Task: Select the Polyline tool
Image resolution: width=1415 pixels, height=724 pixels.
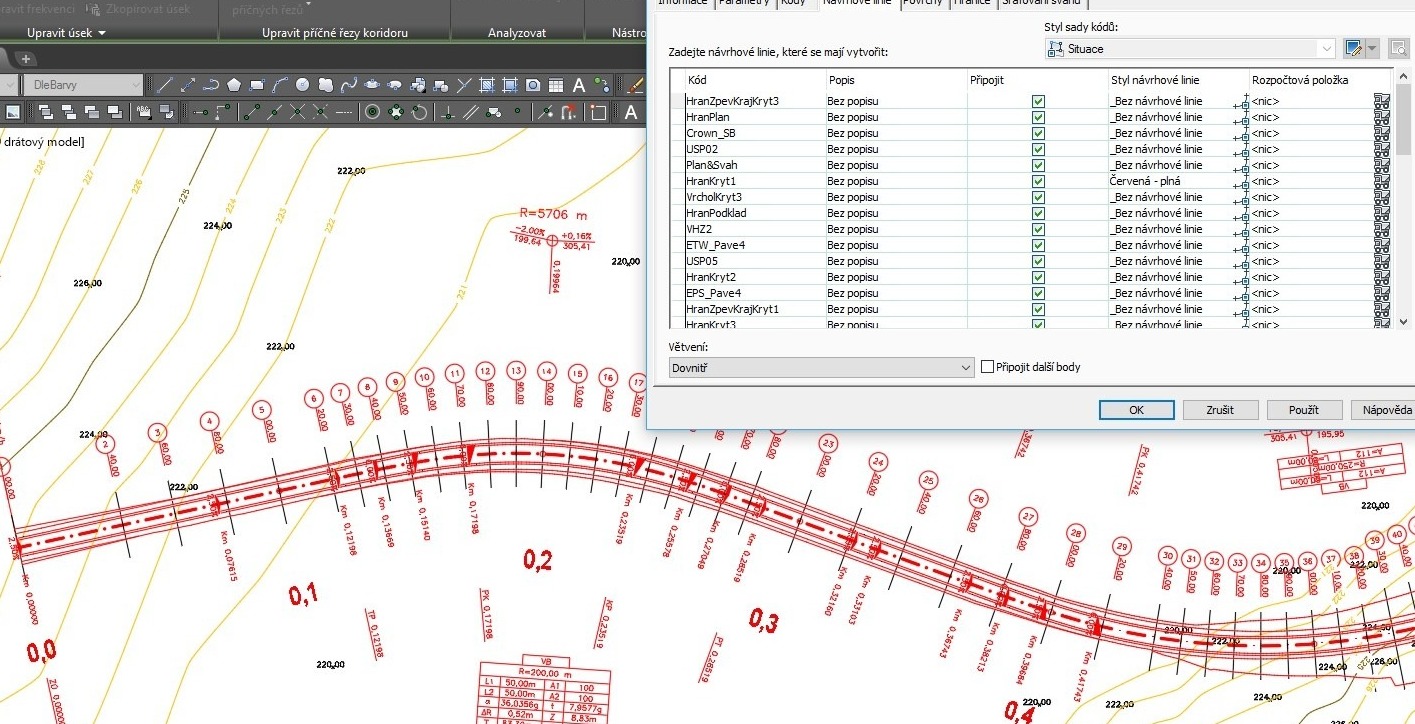Action: pyautogui.click(x=211, y=85)
